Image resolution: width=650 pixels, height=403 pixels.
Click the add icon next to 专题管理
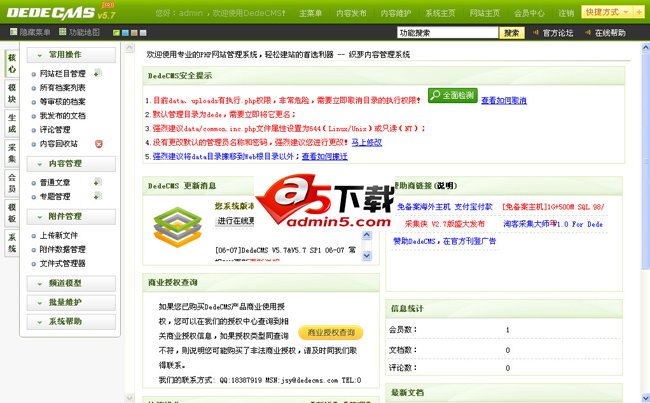point(97,196)
